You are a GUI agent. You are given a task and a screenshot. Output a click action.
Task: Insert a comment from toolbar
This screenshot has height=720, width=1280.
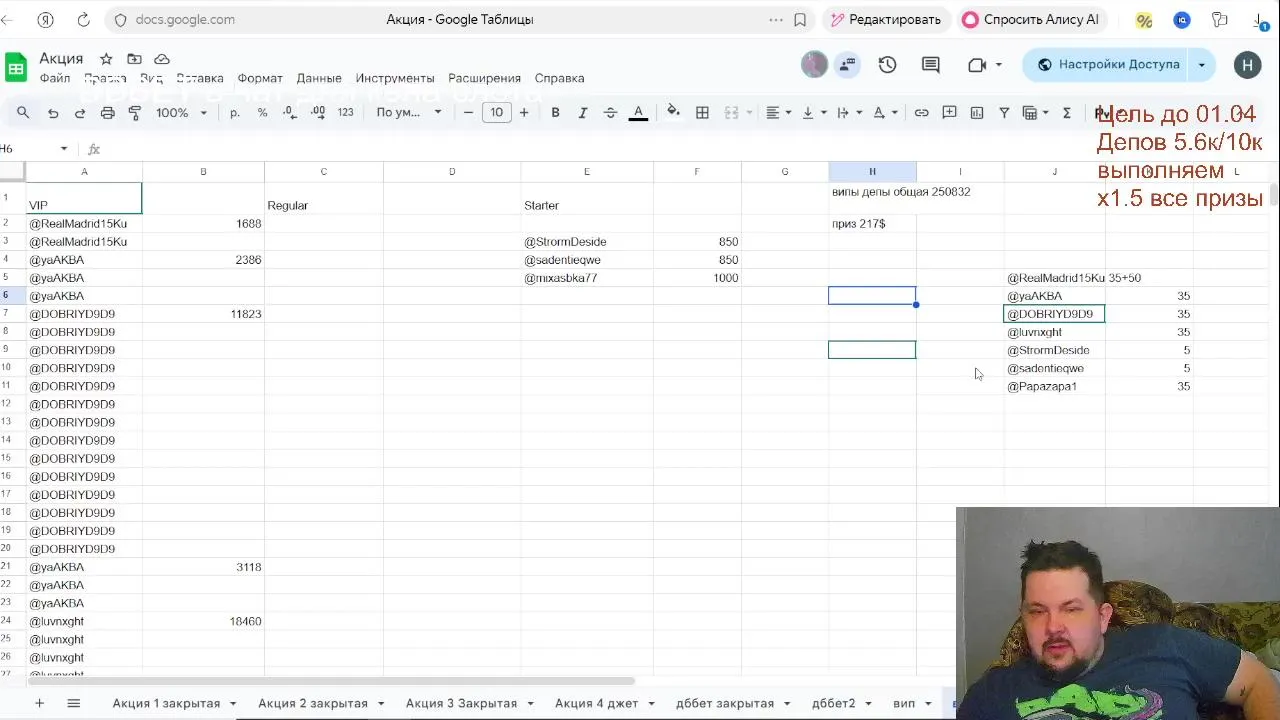pos(949,113)
